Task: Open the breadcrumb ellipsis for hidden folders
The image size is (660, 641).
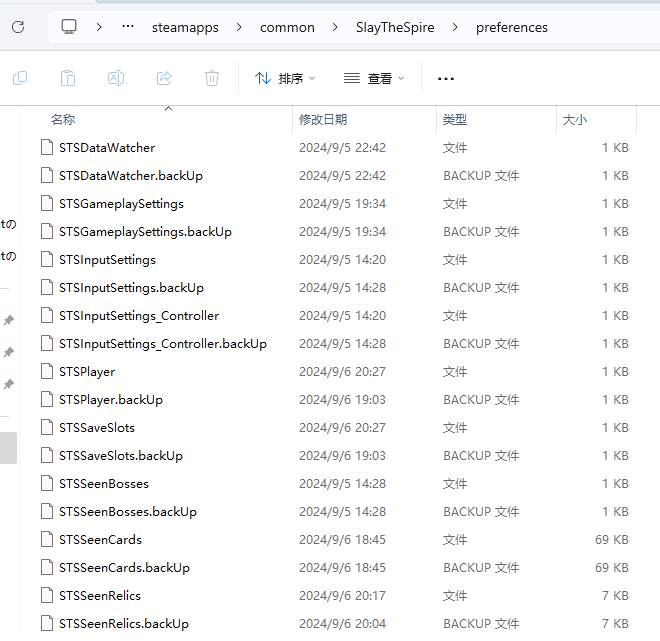Action: click(x=128, y=27)
